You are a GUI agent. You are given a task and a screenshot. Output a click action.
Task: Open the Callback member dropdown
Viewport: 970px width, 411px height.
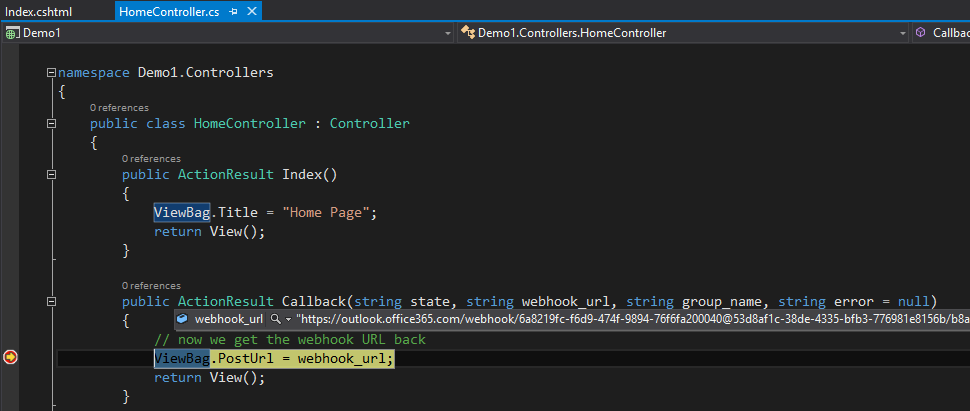pyautogui.click(x=941, y=33)
